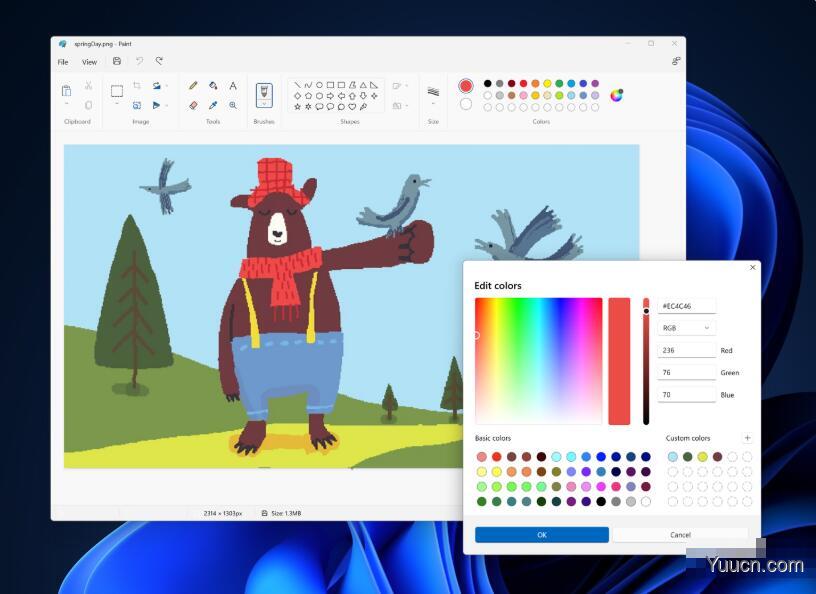
Task: Pick black in the Basic colors grid
Action: [x=601, y=501]
